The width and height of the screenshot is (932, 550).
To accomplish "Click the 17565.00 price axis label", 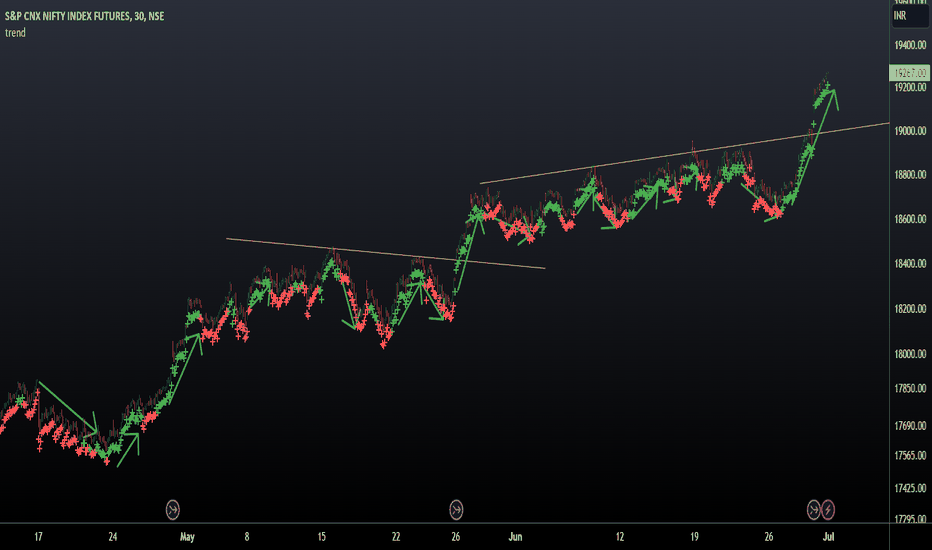I will coord(910,455).
